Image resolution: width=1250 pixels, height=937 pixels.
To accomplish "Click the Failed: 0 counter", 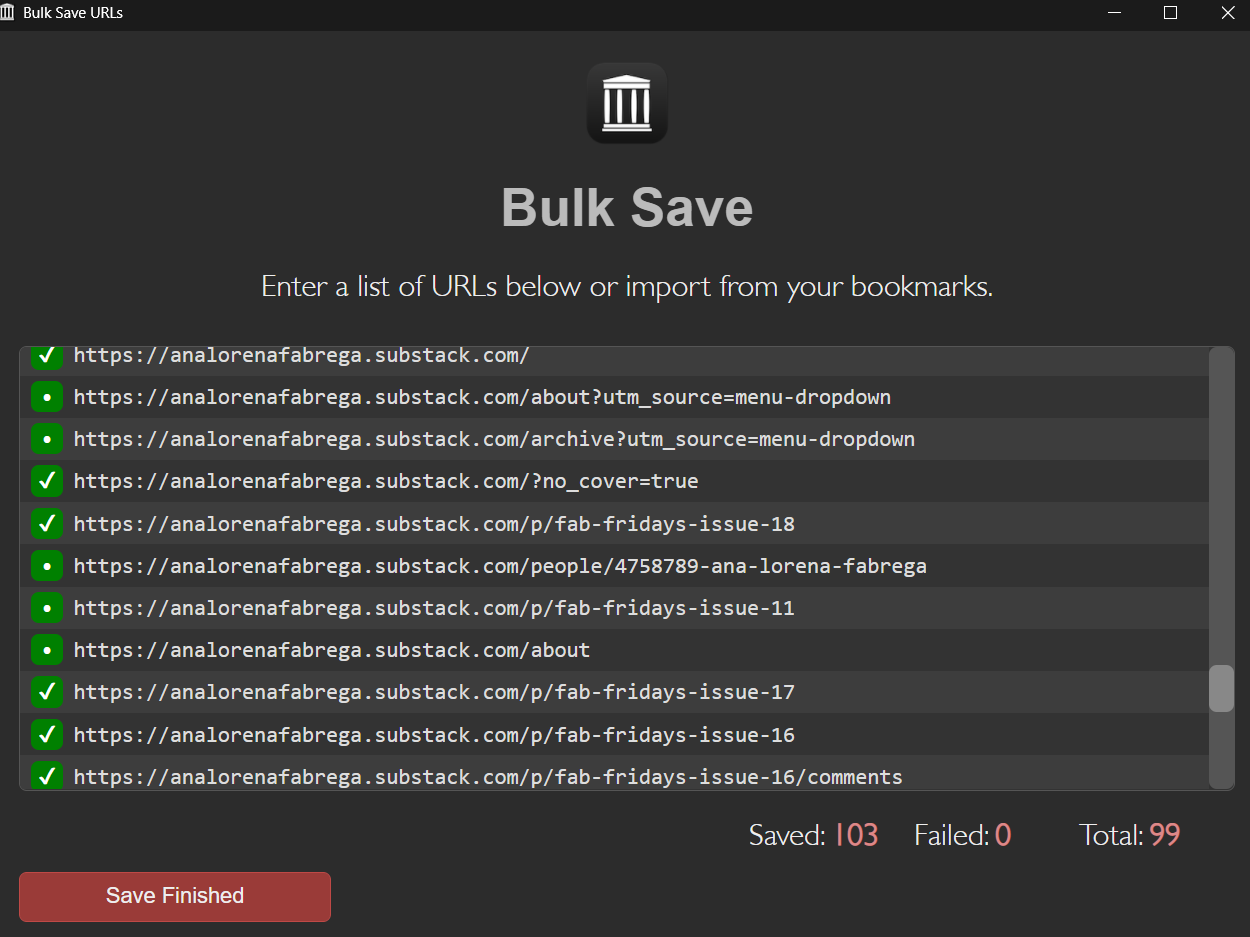I will [x=962, y=834].
